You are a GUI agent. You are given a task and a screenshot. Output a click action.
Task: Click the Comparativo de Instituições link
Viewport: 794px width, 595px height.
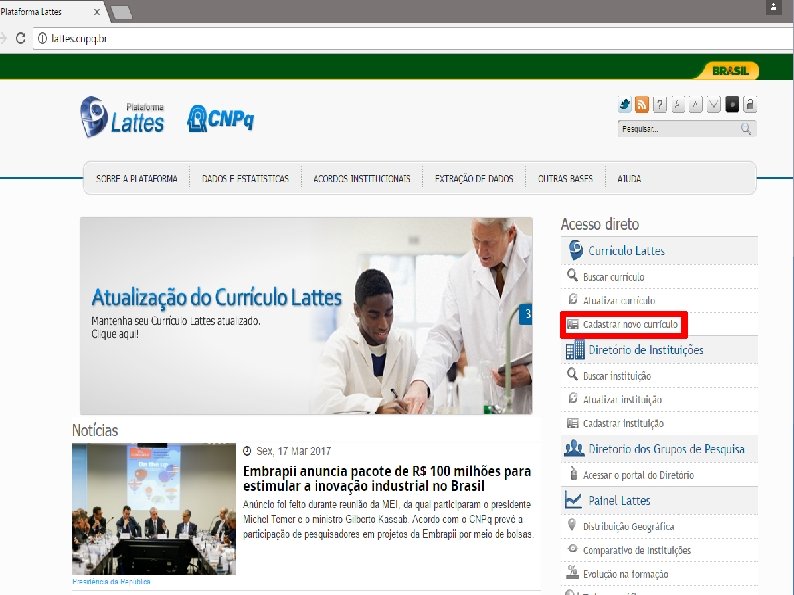(x=637, y=550)
